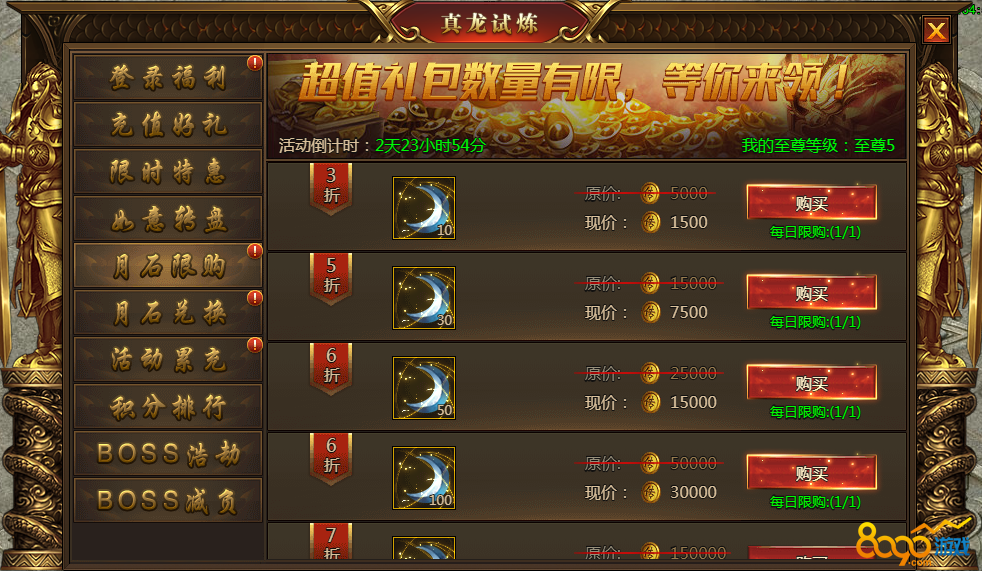Open the 登录福利 tab
This screenshot has width=982, height=571.
coord(168,78)
